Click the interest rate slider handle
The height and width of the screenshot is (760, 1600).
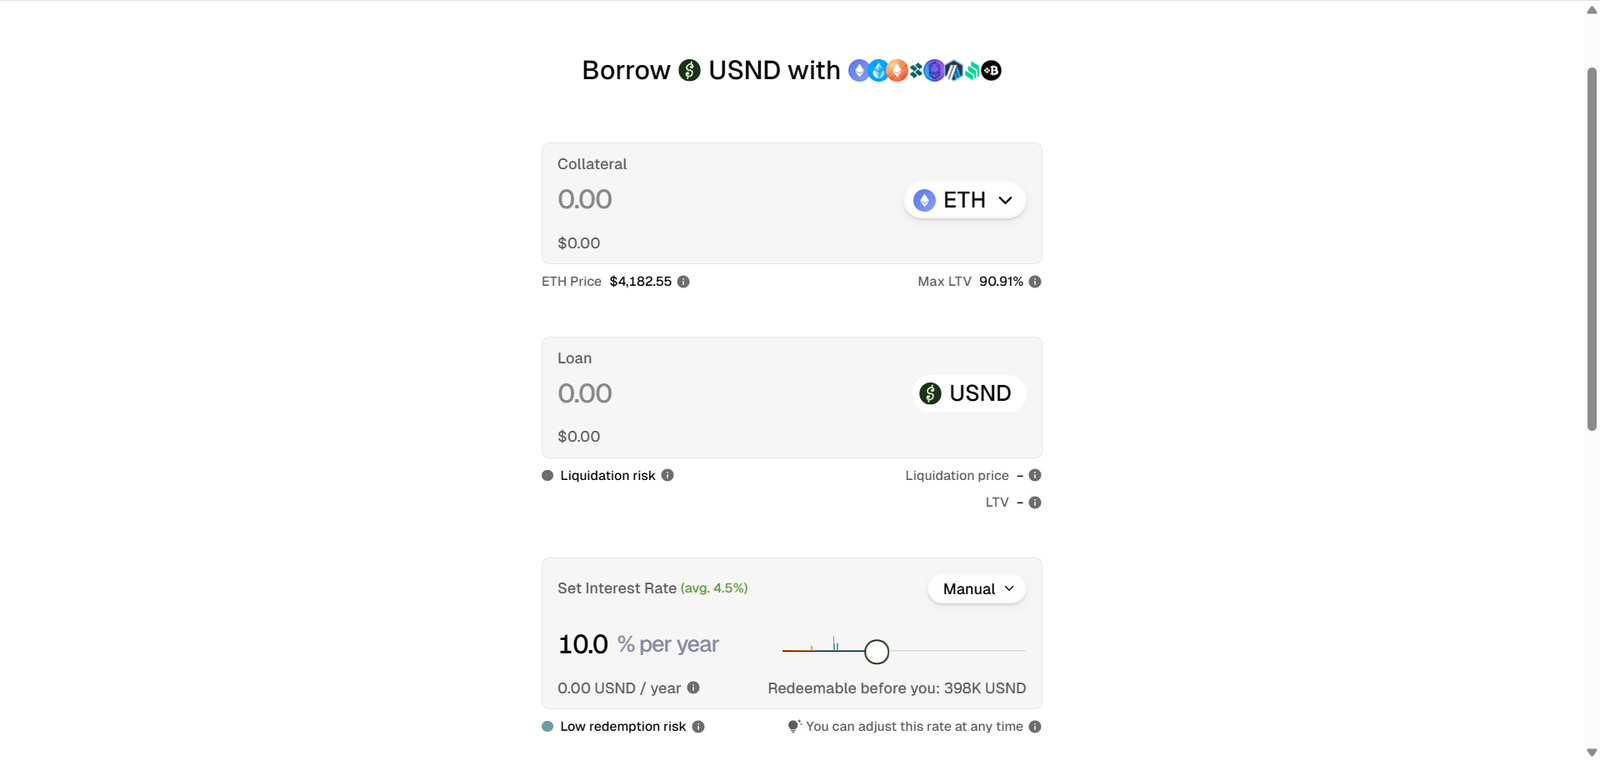(x=876, y=652)
